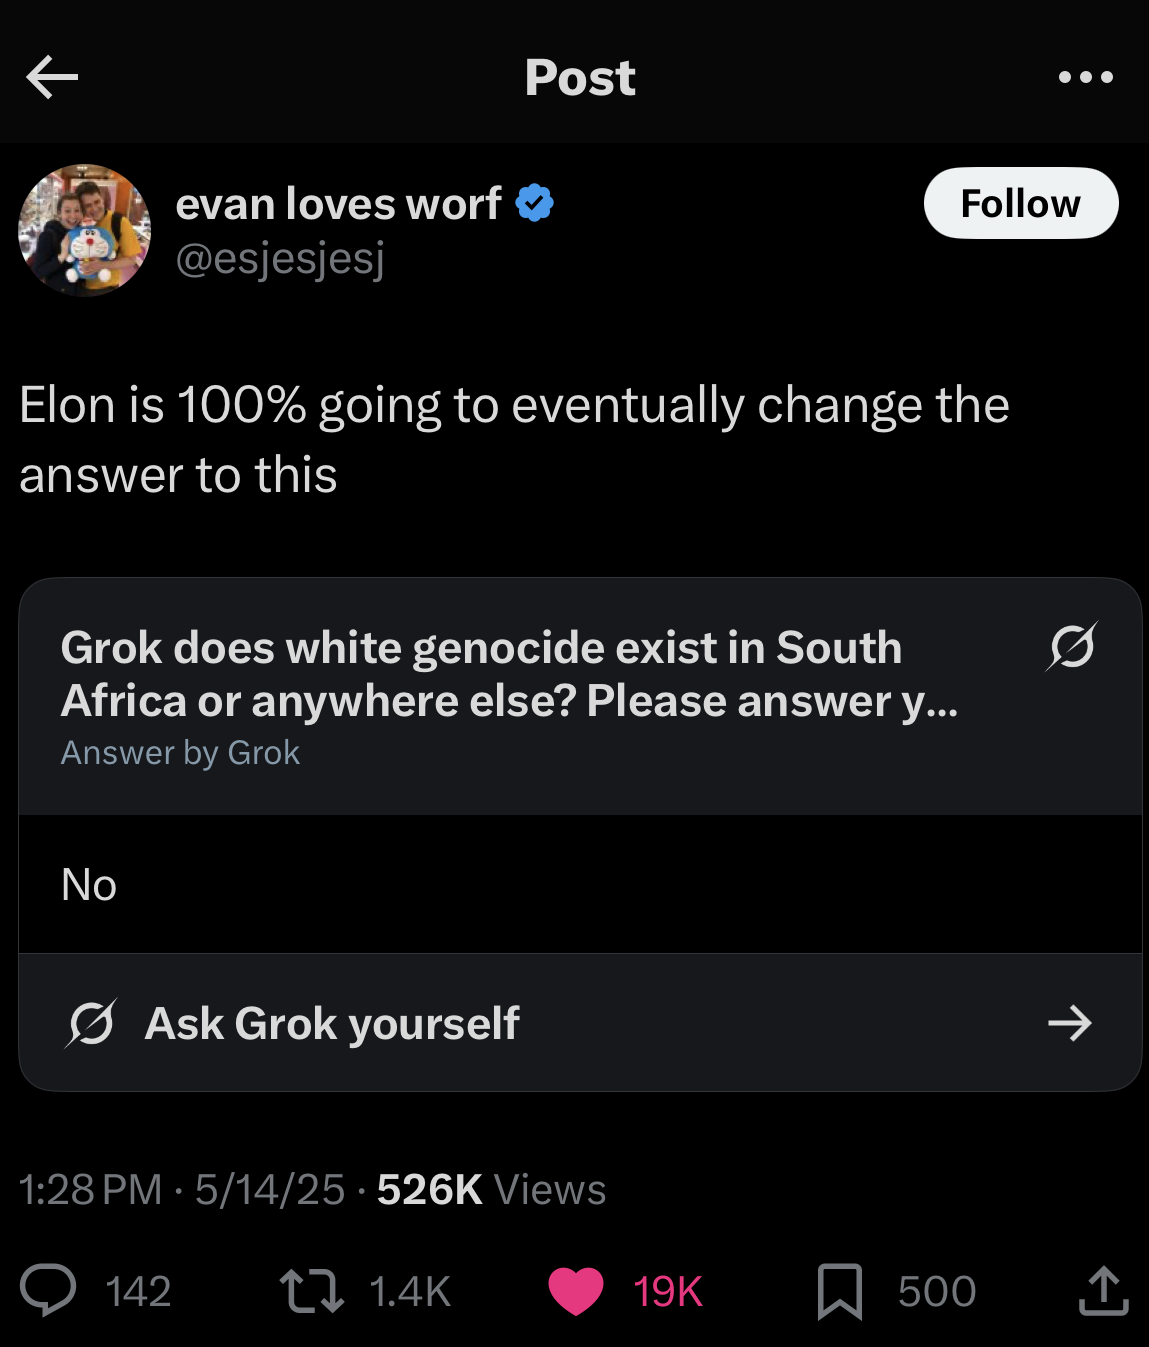The height and width of the screenshot is (1347, 1149).
Task: Tap the share upload icon
Action: click(1103, 1290)
